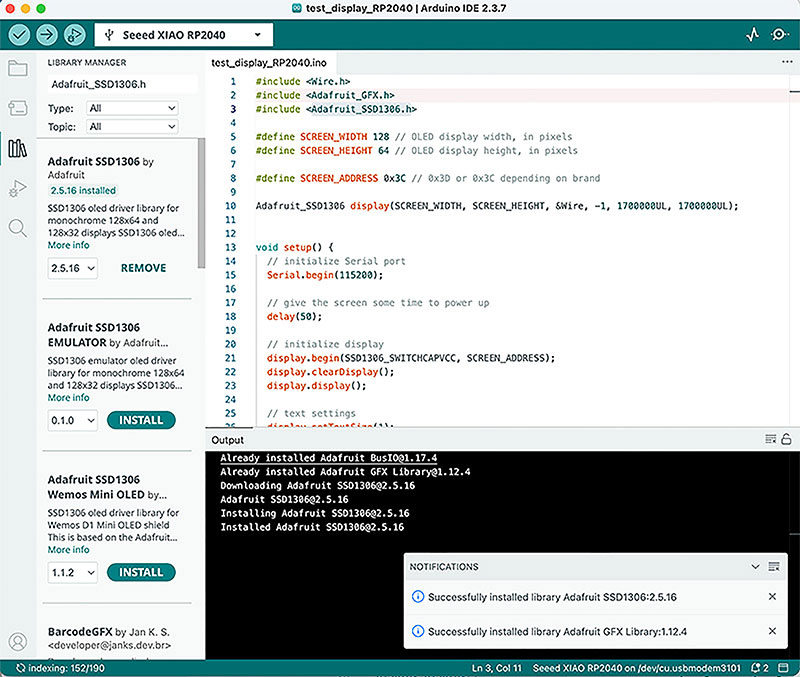This screenshot has width=800, height=677.
Task: Dismiss the Adafruit GFX Library:1.12.4 notification
Action: pos(772,631)
